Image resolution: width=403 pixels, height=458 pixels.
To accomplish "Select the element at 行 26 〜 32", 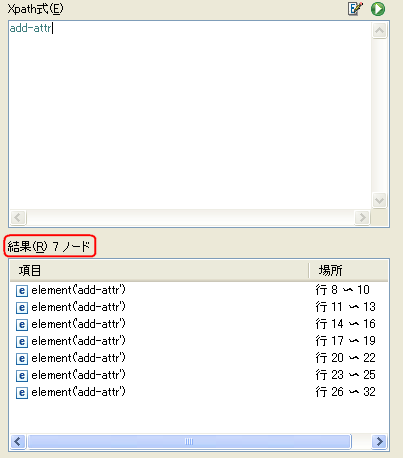I will click(x=199, y=392).
